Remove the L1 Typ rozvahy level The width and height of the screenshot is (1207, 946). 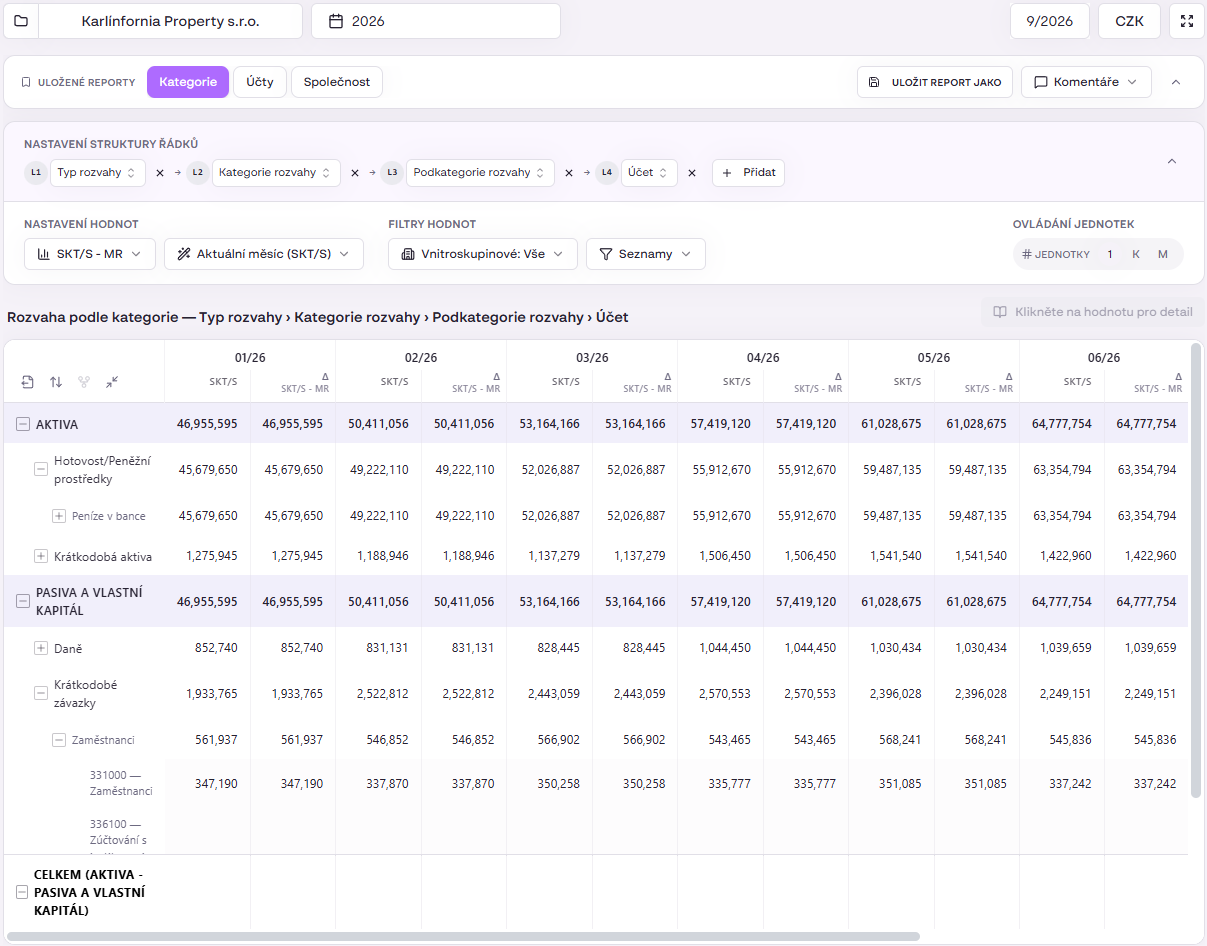(159, 173)
